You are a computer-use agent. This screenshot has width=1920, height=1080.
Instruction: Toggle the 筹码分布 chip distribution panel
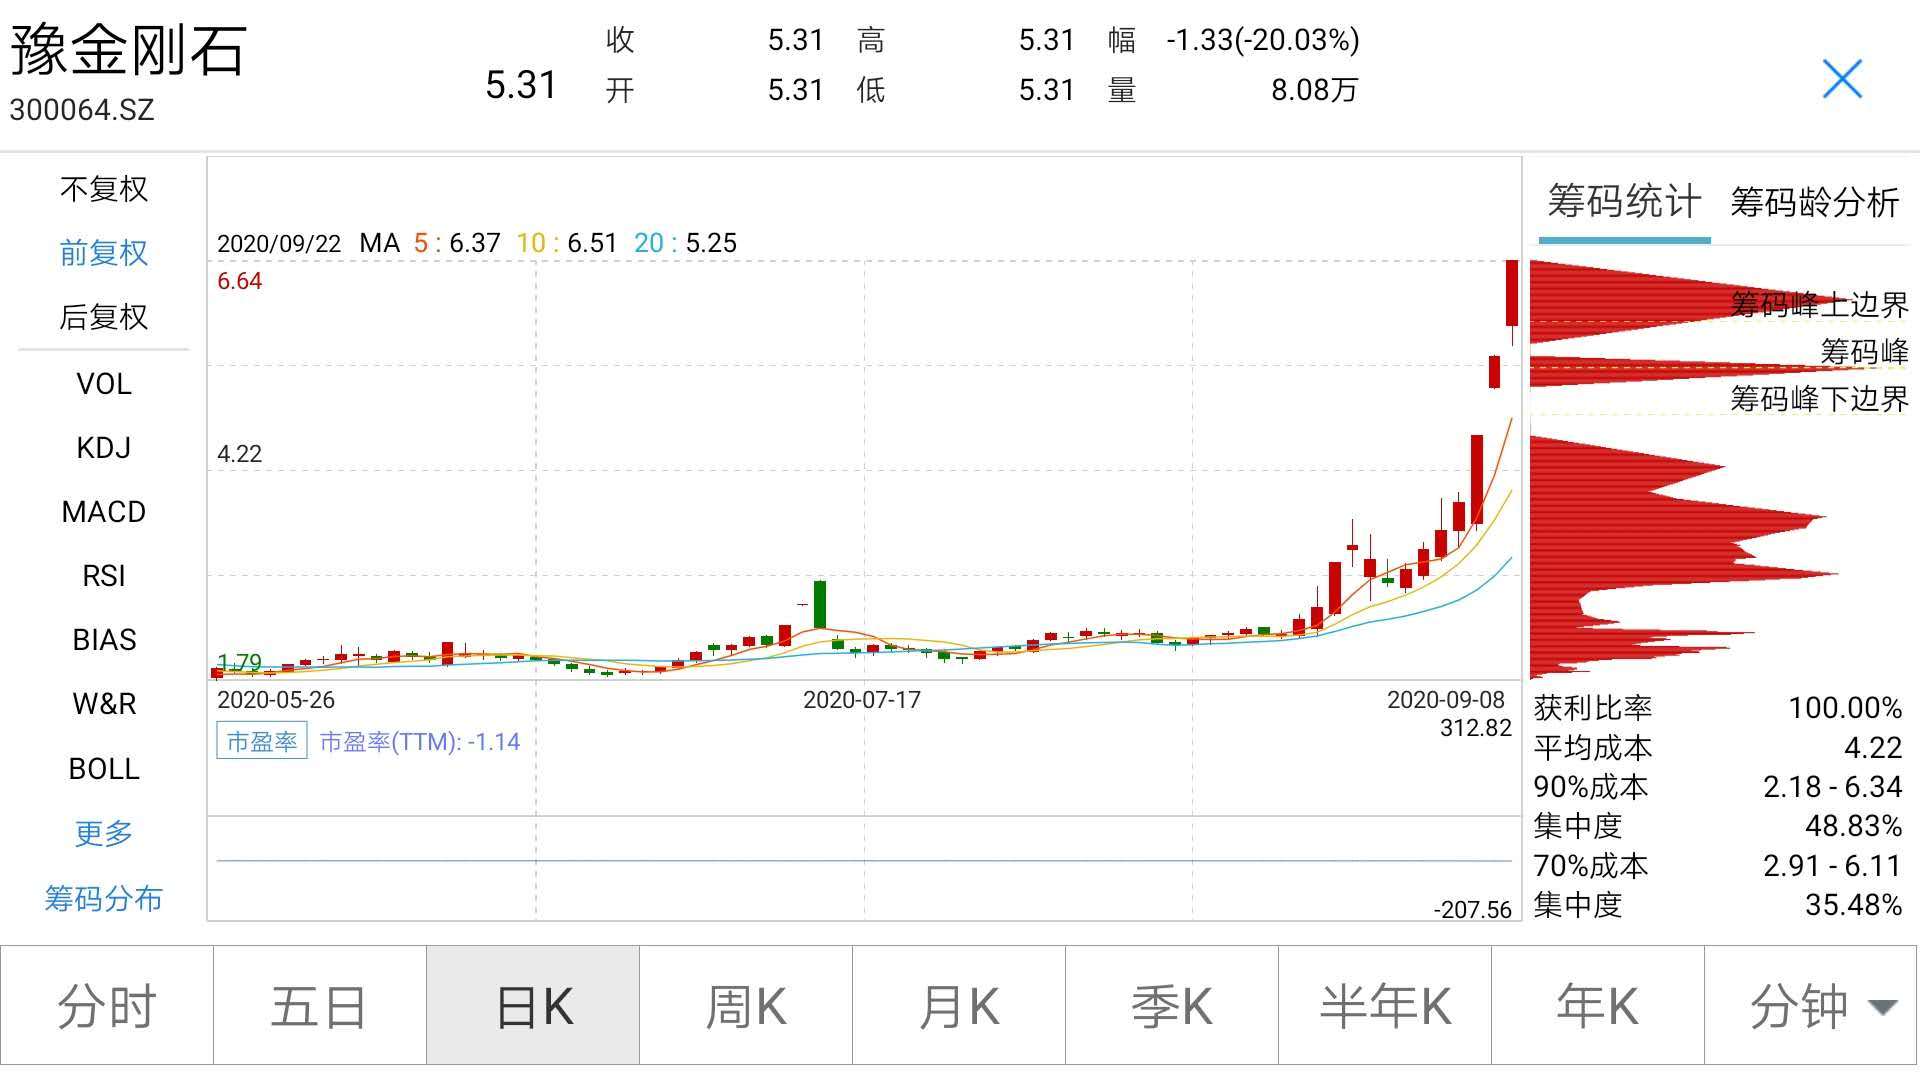(x=104, y=898)
